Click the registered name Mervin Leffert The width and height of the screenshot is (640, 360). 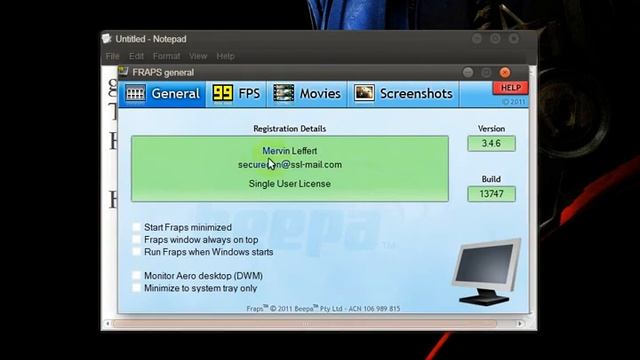coord(289,151)
